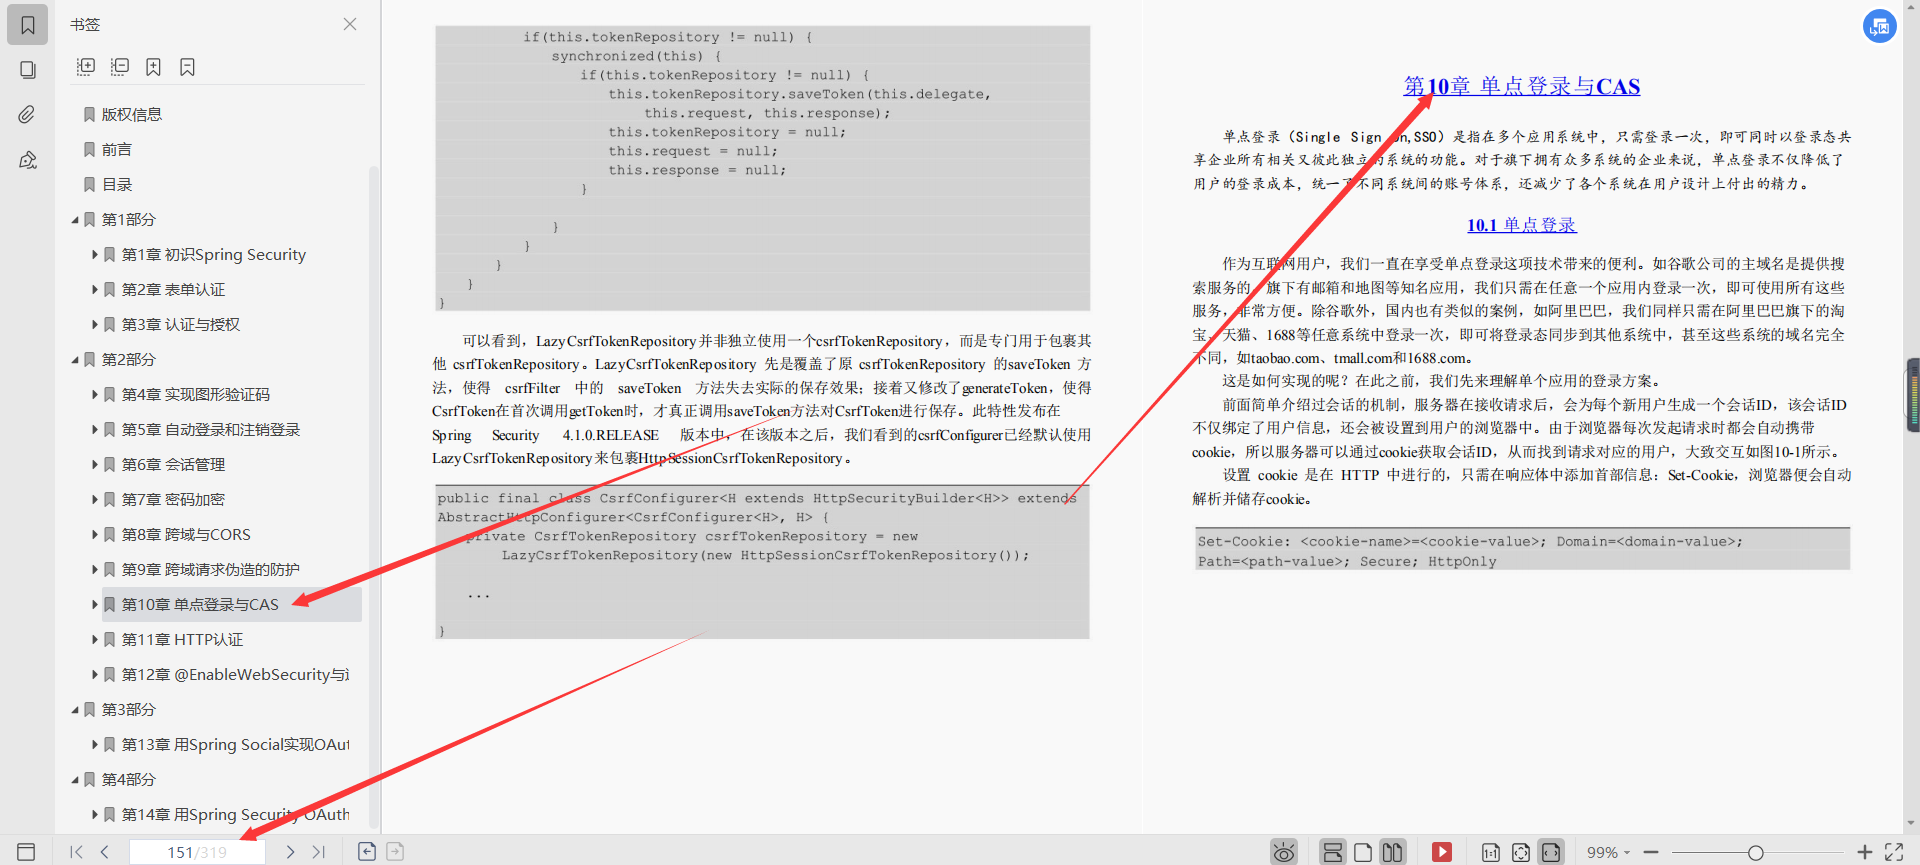Open the 99% zoom level dropdown
The height and width of the screenshot is (865, 1920).
(x=1608, y=852)
